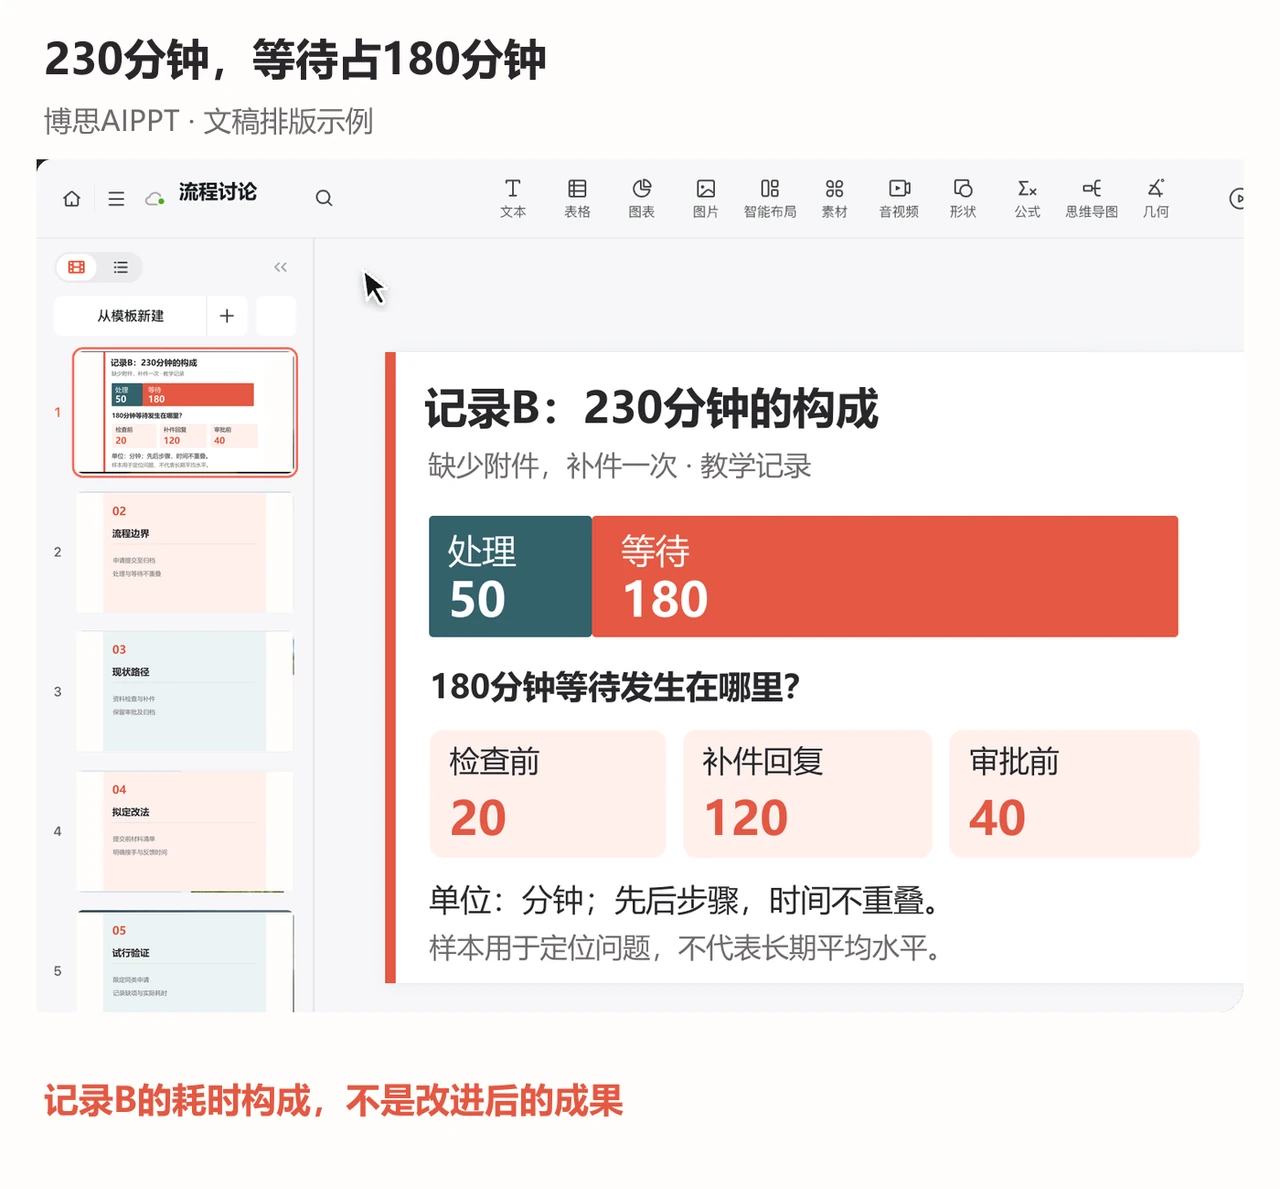
Task: Click the subtitle 缺少附件，补件一次 · 教学记录
Action: tap(619, 466)
